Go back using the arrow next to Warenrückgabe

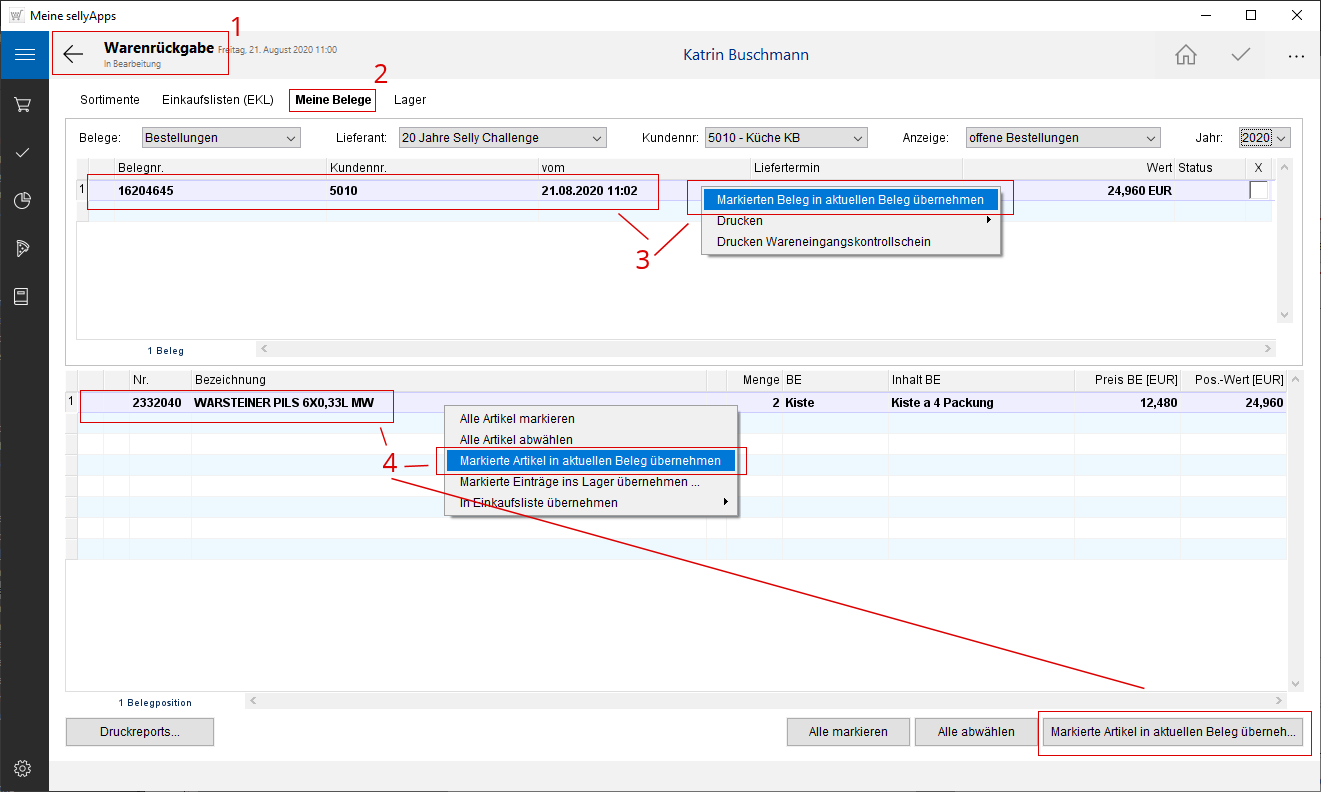[73, 55]
